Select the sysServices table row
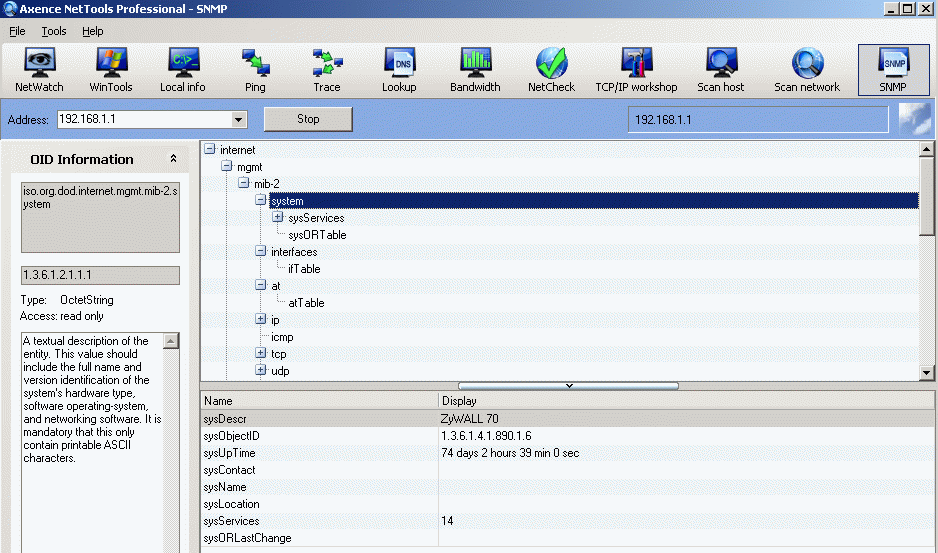The width and height of the screenshot is (938, 553). tap(567, 521)
